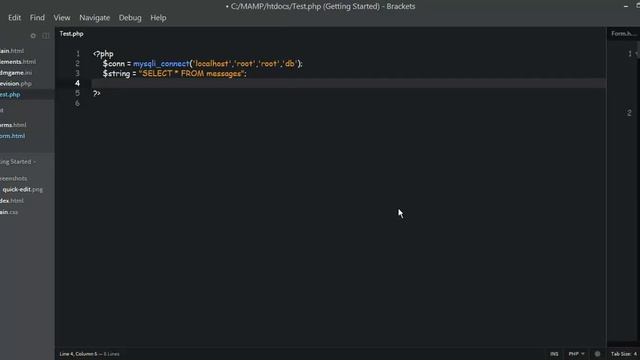Image resolution: width=640 pixels, height=360 pixels.
Task: Open quick-edit.png in project tree
Action: [22, 189]
